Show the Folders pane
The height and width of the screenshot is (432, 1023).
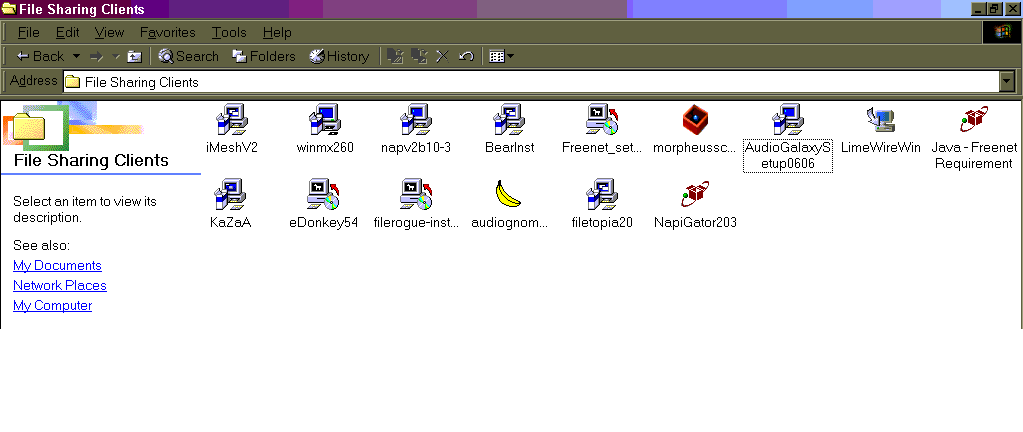pos(264,56)
